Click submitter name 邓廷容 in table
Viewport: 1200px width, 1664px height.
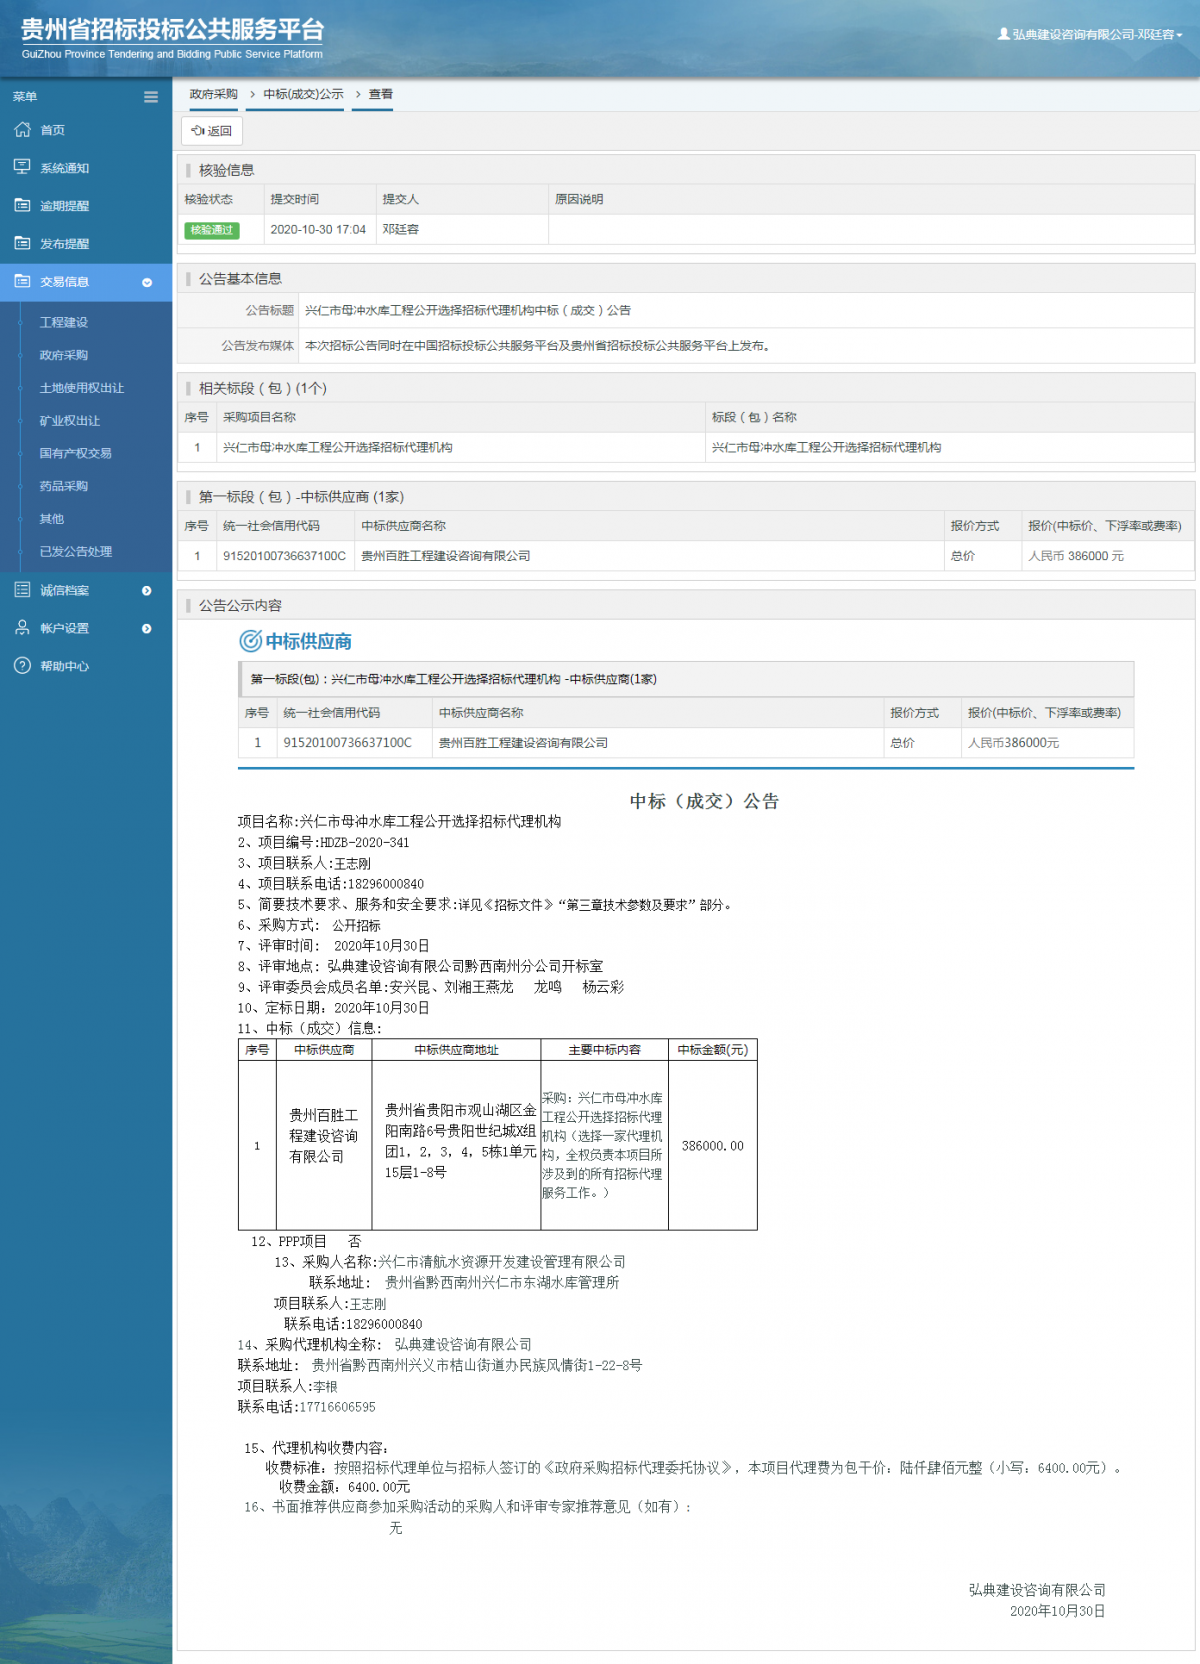tap(401, 229)
